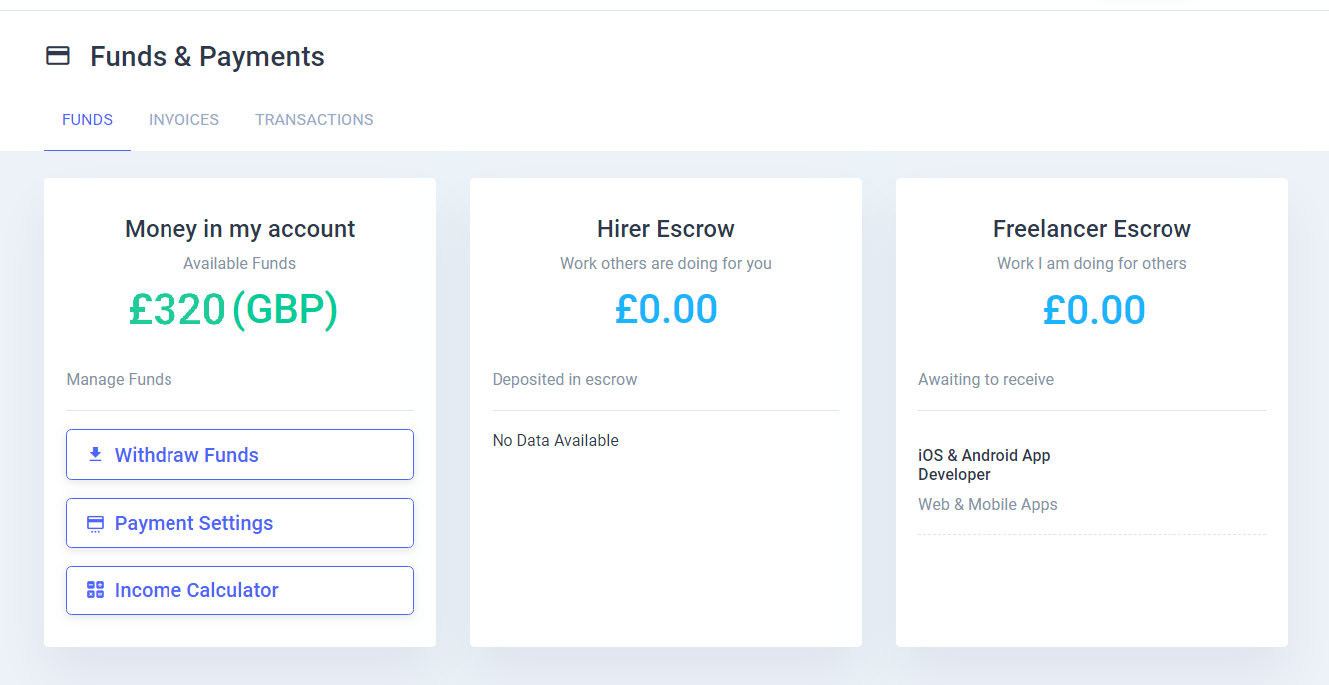Click the card icon on Payment Settings

click(x=95, y=523)
